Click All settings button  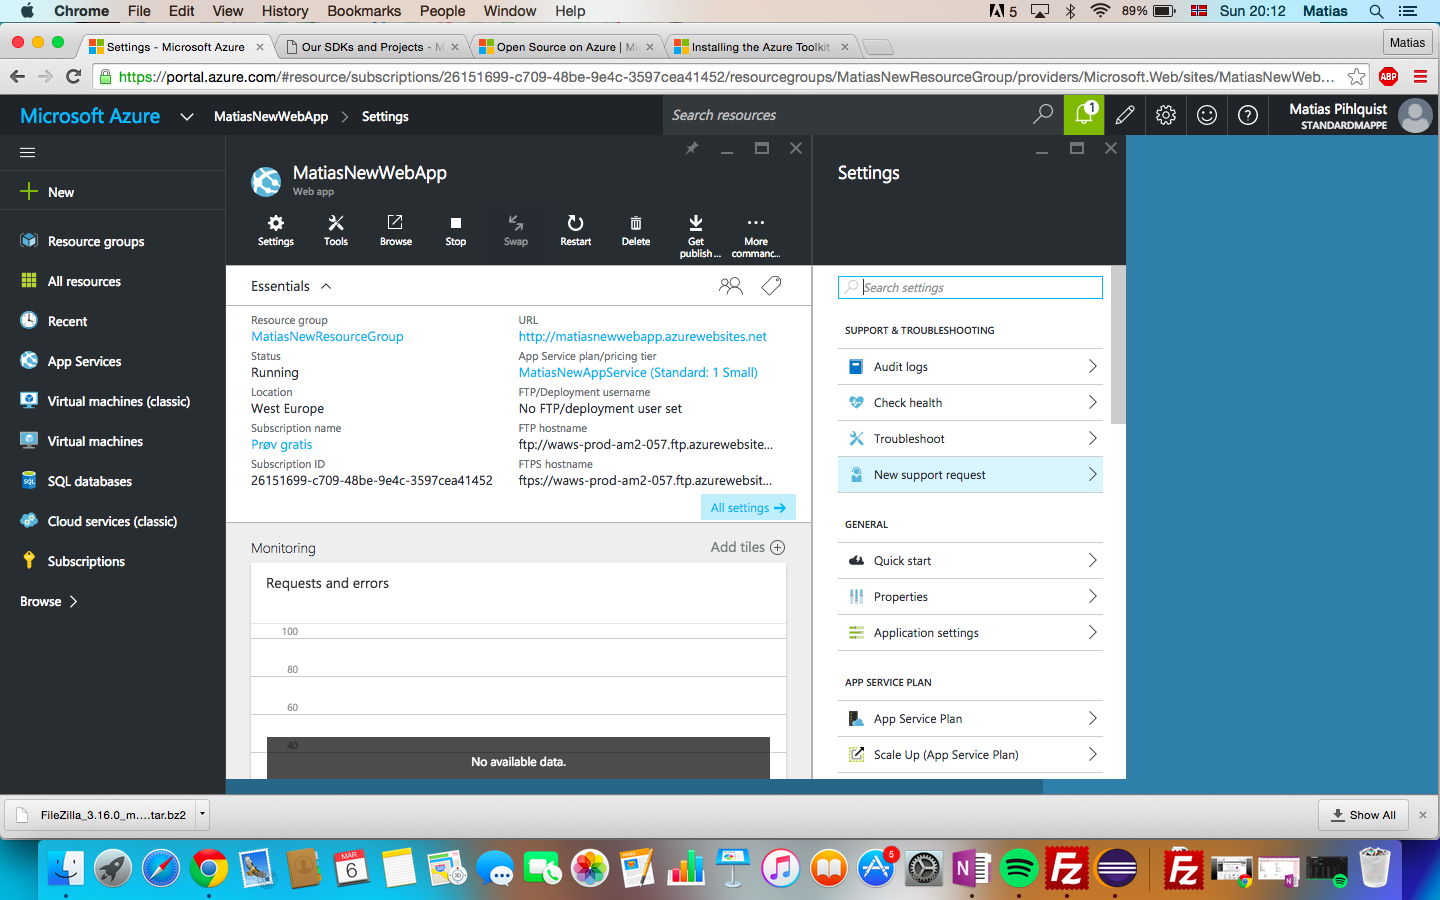(748, 508)
